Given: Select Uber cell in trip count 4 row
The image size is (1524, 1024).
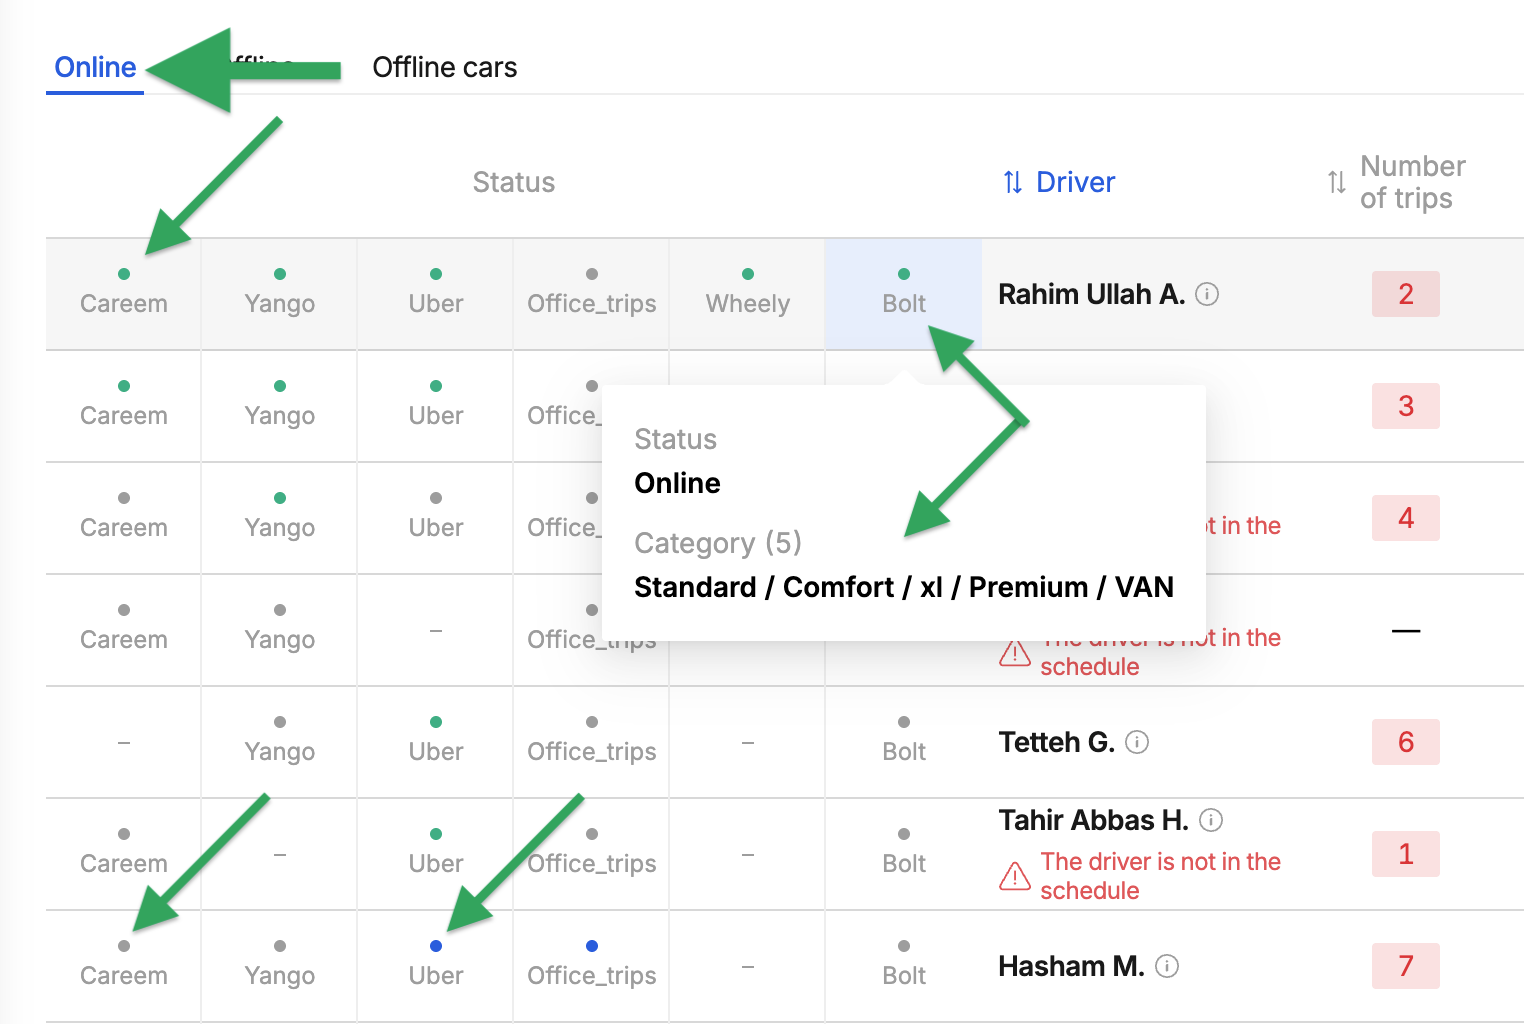Looking at the screenshot, I should [x=436, y=518].
